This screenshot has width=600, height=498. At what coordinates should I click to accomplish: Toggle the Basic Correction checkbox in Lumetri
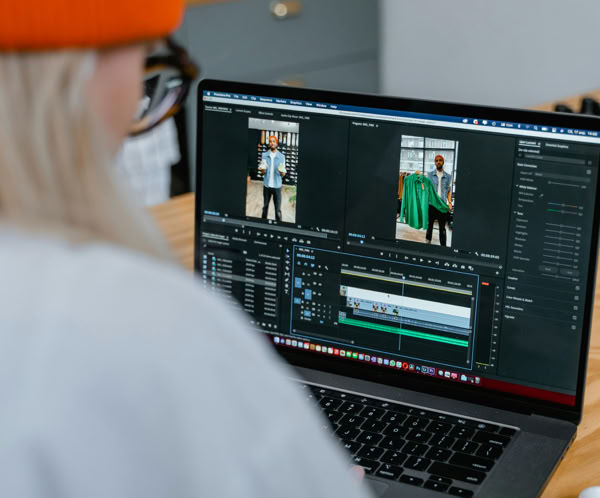tap(589, 172)
